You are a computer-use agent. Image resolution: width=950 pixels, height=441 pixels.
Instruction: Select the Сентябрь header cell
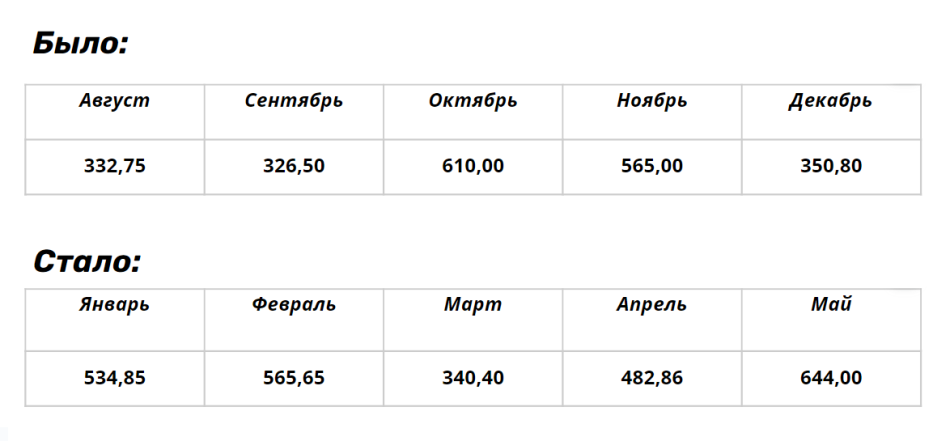[x=294, y=101]
